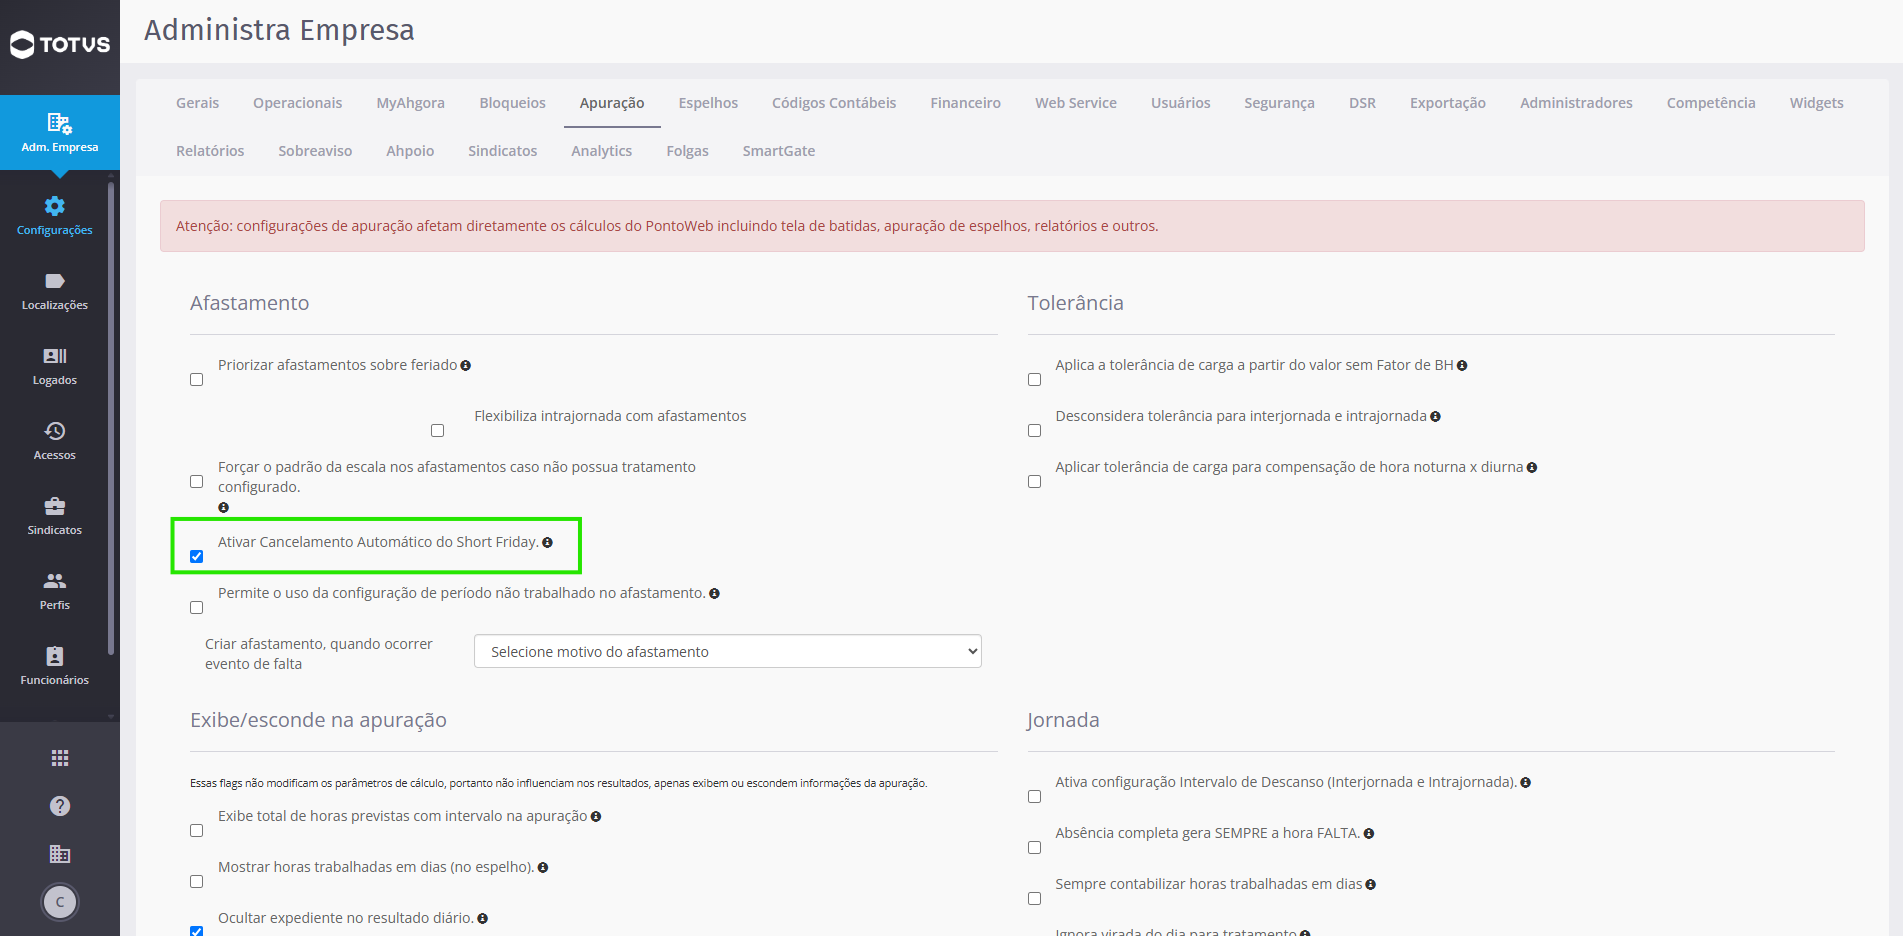Open the Widgets tab
The height and width of the screenshot is (936, 1903).
[1817, 103]
